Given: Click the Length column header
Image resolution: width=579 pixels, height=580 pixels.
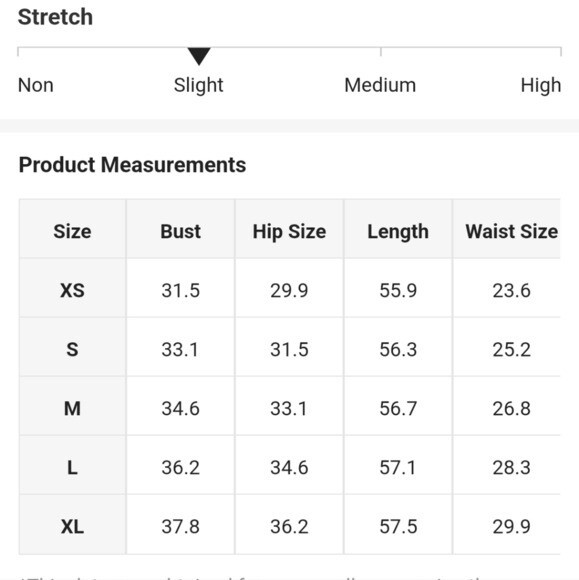Looking at the screenshot, I should 398,232.
